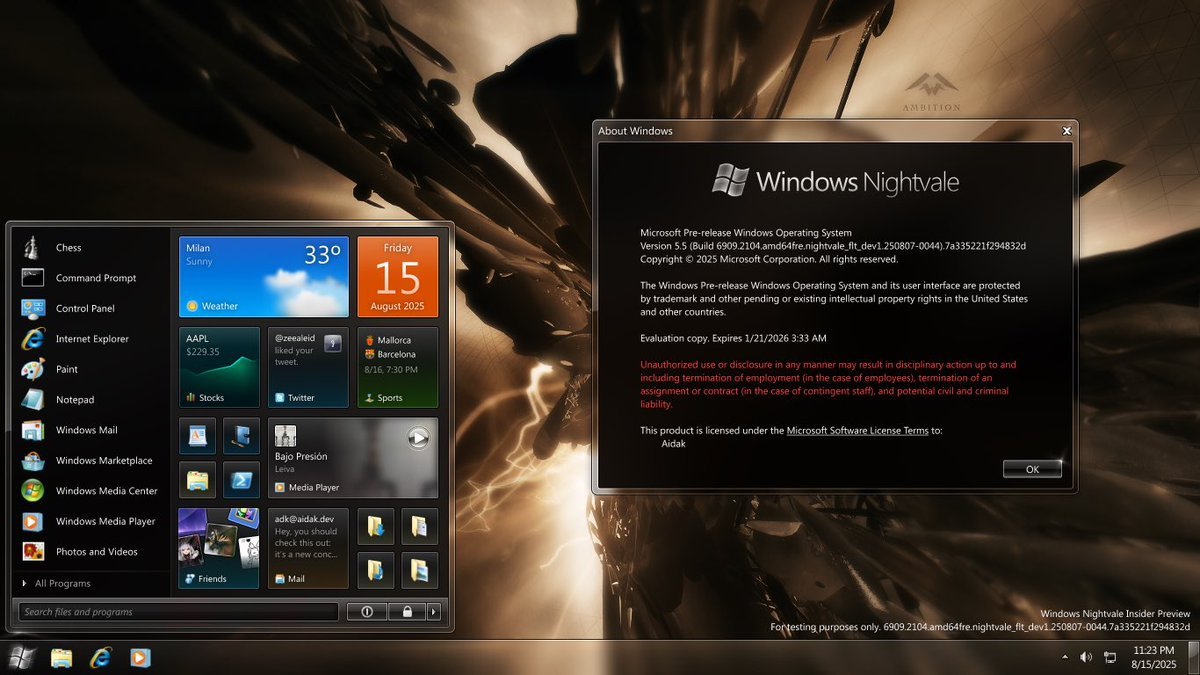
Task: Open the taskbar clock and date
Action: coord(1155,657)
